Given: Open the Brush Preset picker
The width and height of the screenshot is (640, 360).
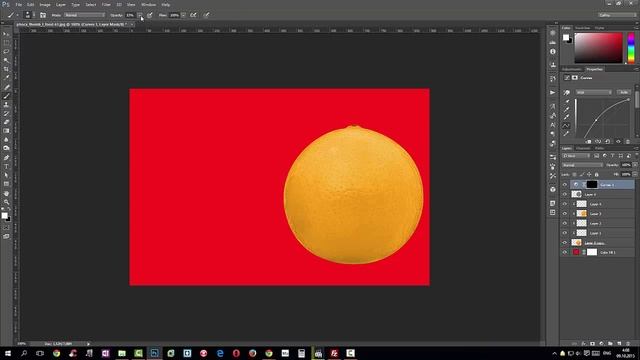Looking at the screenshot, I should (28, 15).
